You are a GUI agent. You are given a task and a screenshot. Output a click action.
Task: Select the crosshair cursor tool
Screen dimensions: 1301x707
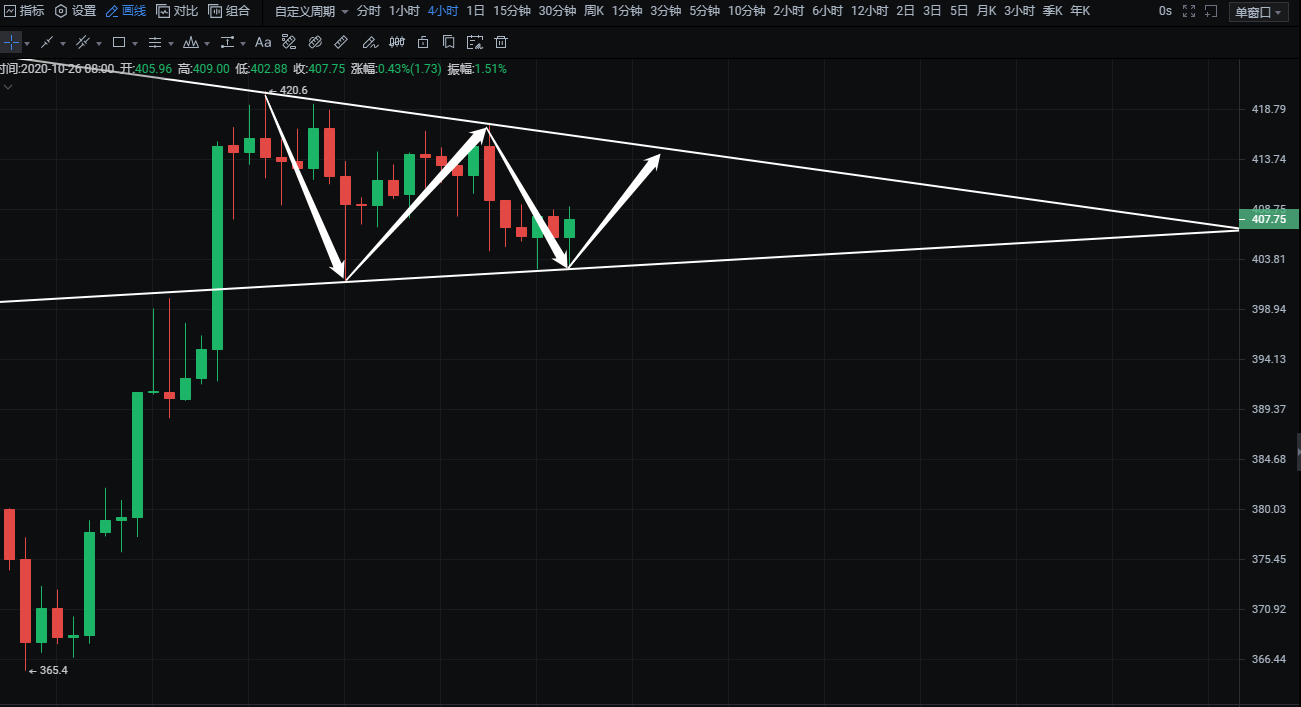[10, 43]
